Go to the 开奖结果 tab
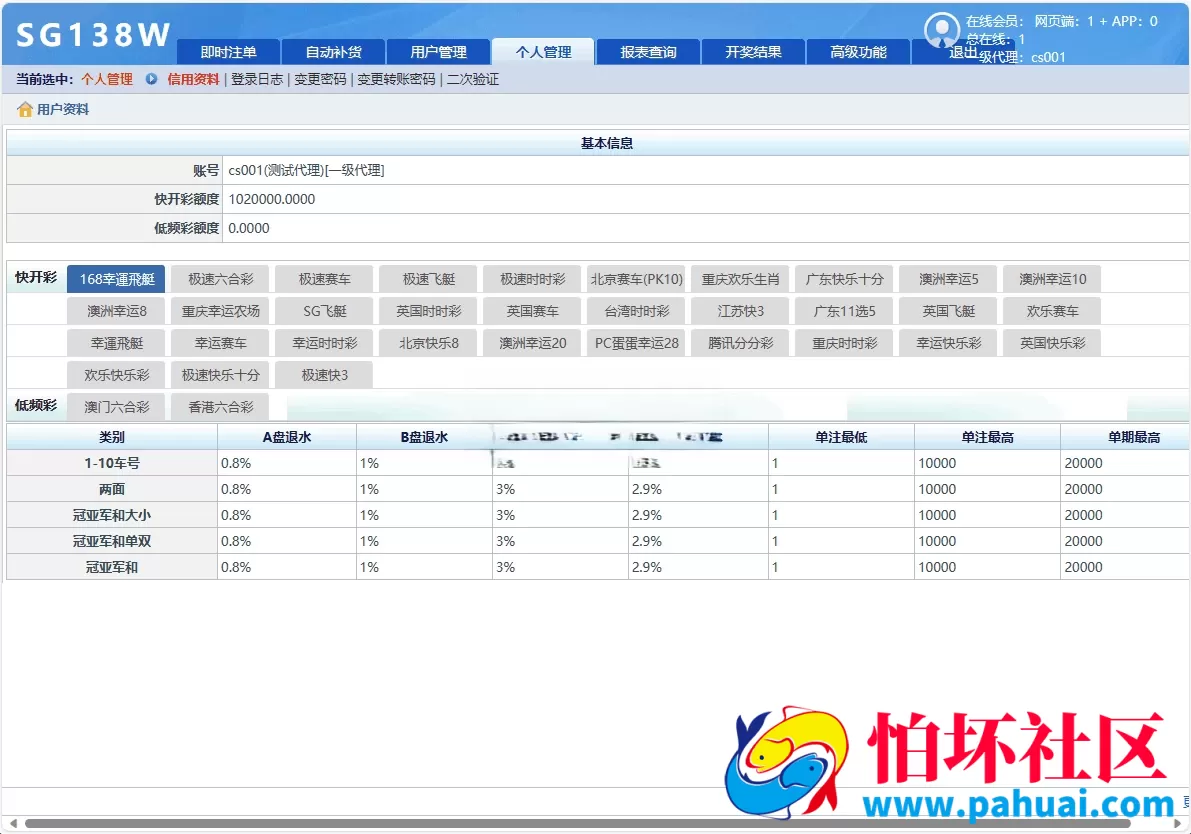 pos(753,52)
